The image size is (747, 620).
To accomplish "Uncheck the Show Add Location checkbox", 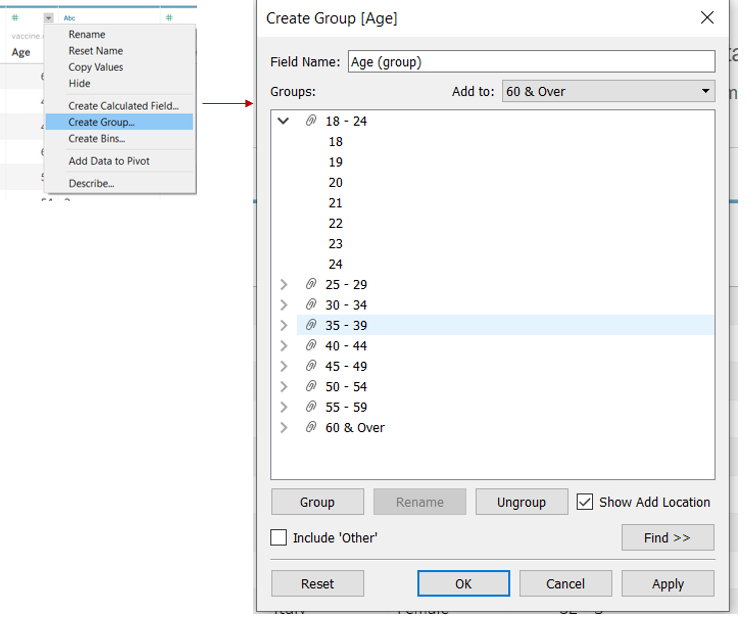I will pyautogui.click(x=585, y=502).
